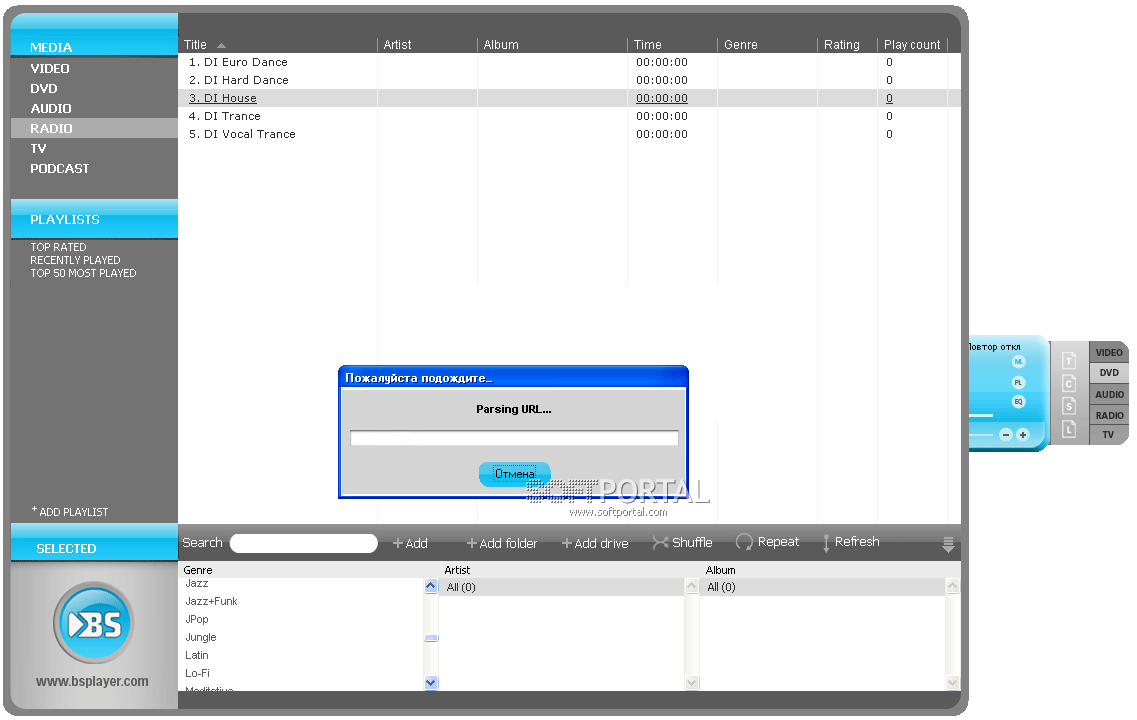Click the S document icon

[1069, 406]
